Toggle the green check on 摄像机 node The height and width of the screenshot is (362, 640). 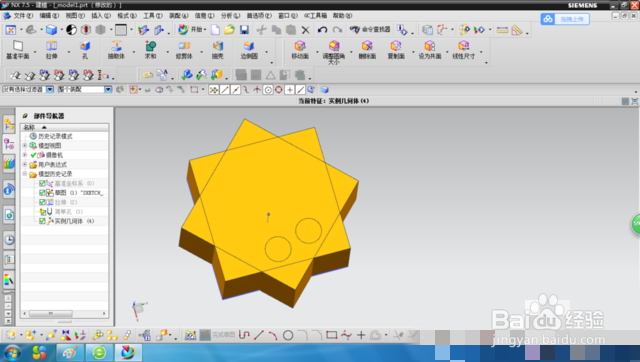pyautogui.click(x=33, y=155)
